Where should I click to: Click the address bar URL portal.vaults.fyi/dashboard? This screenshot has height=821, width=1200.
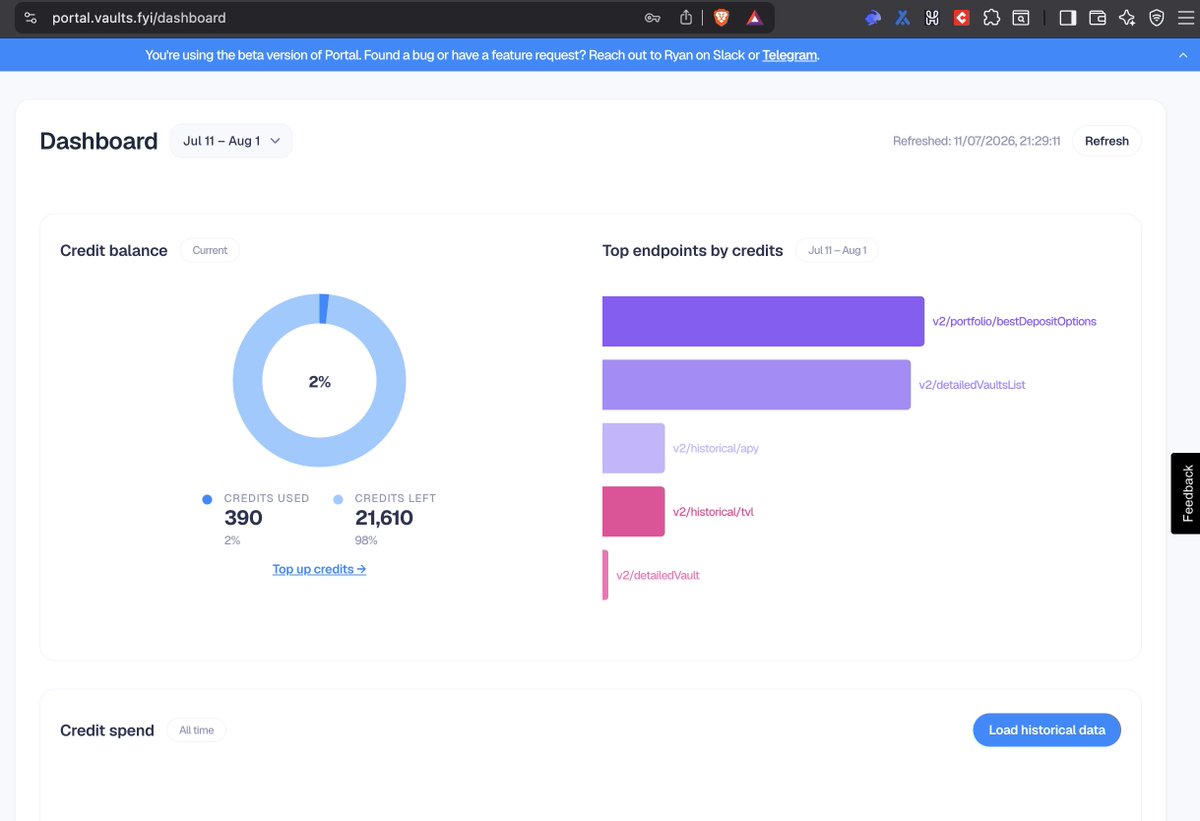point(139,18)
